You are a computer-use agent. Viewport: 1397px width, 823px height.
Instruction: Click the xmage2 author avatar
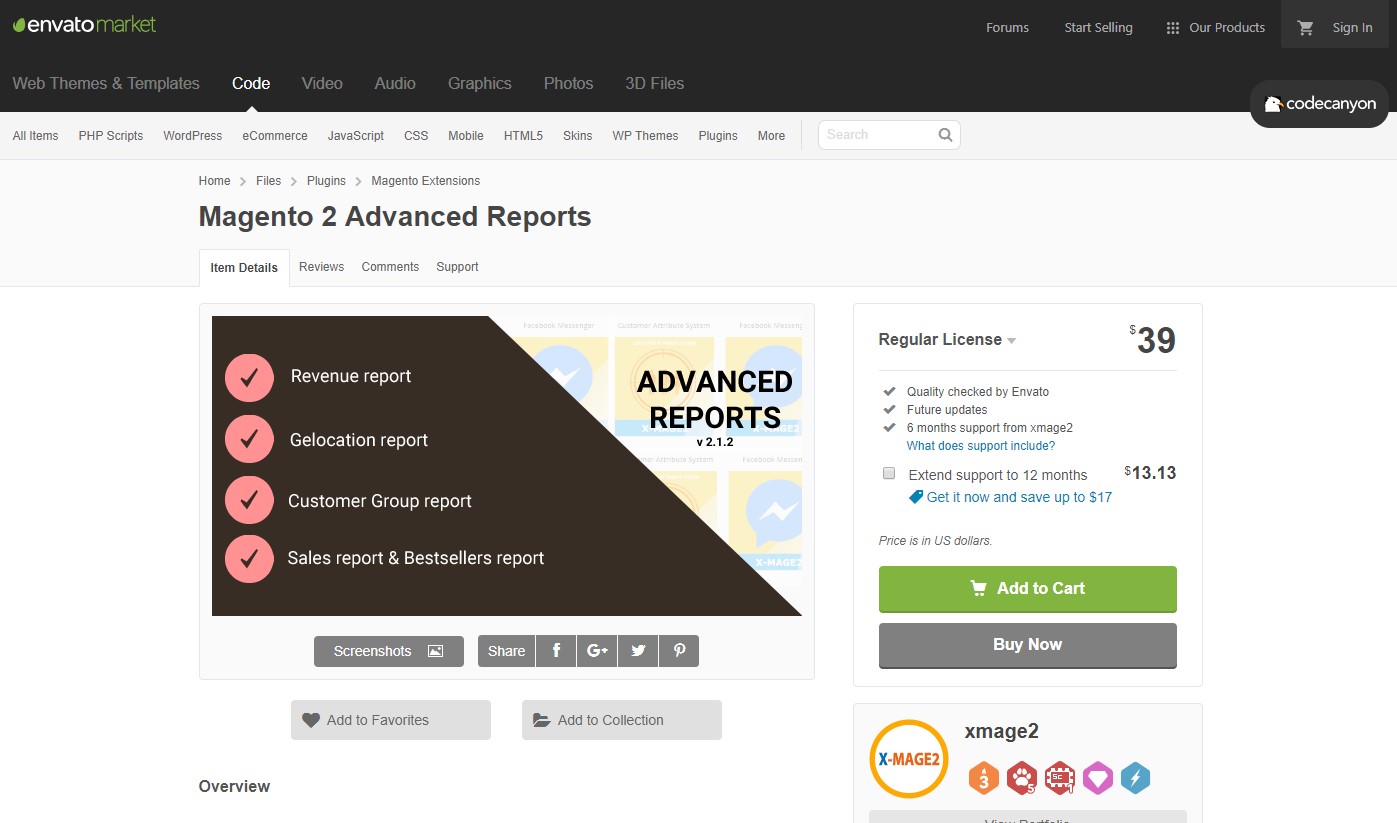[x=908, y=759]
